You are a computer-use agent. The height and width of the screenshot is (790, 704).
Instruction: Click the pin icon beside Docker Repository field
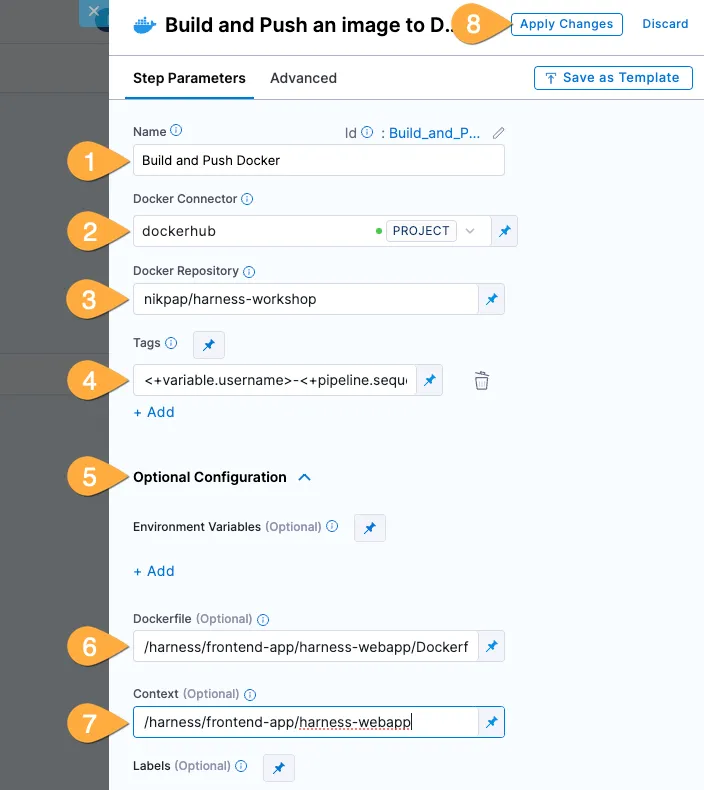pos(492,299)
